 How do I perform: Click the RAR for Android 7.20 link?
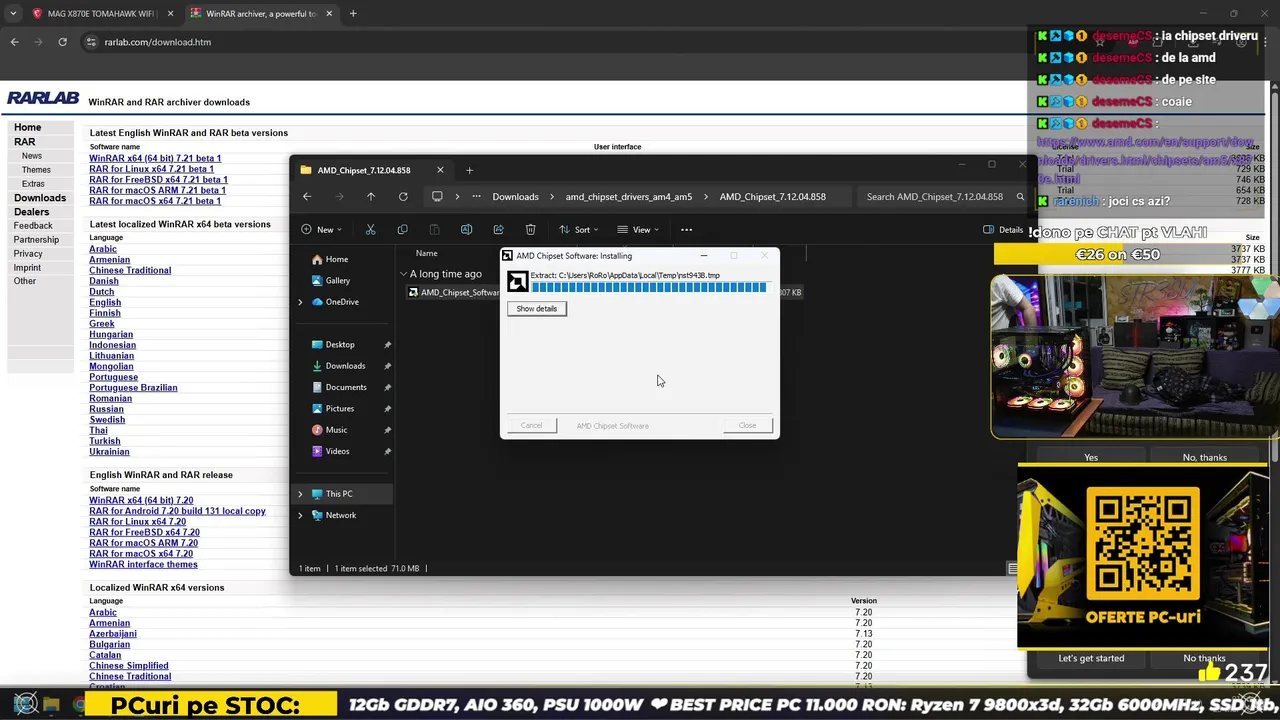tap(178, 511)
